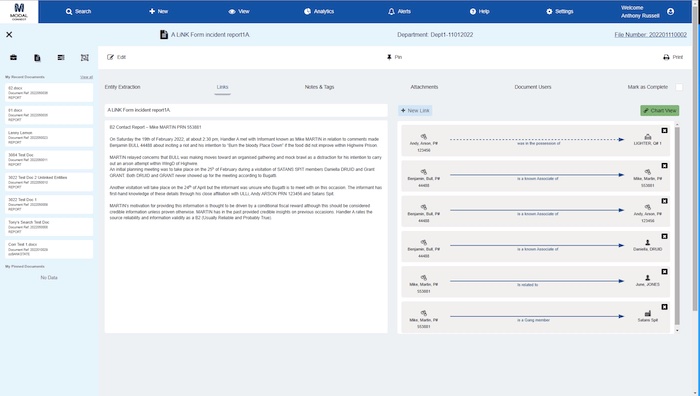Open recent document 3004 Test Doc
Screen dimensions: 700x396
point(49,160)
